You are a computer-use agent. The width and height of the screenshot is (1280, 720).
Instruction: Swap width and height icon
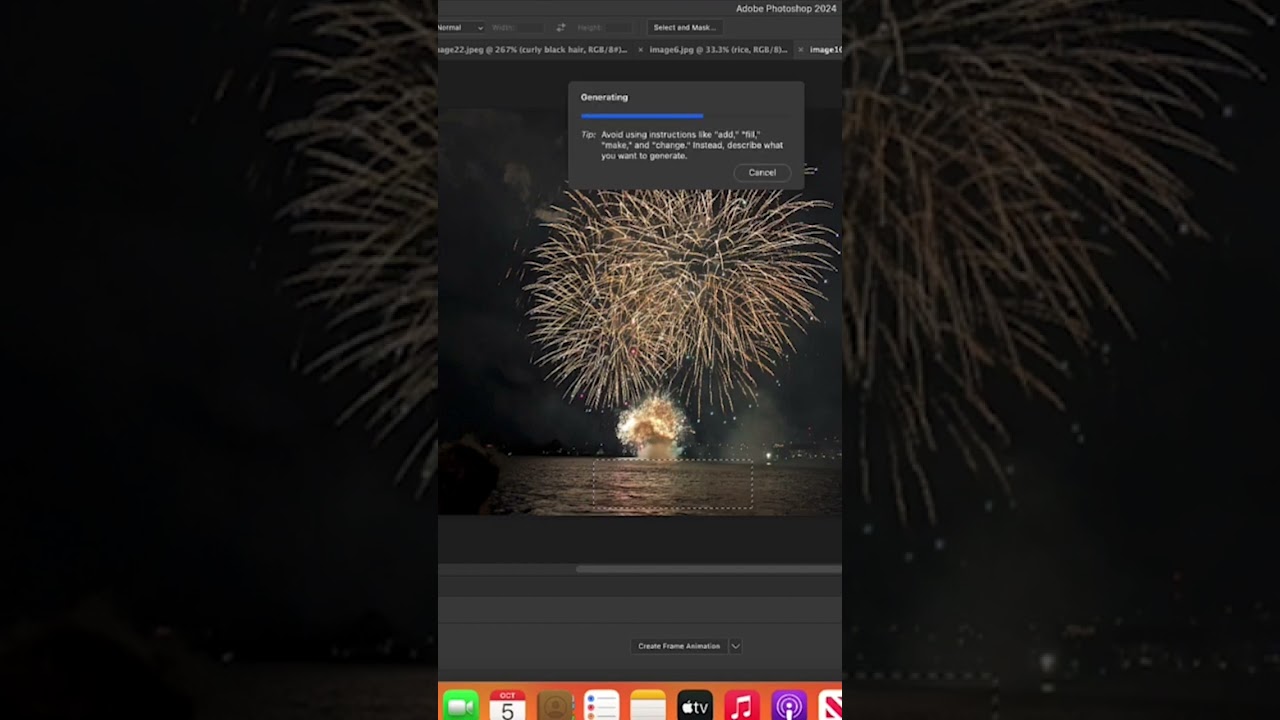click(x=561, y=28)
